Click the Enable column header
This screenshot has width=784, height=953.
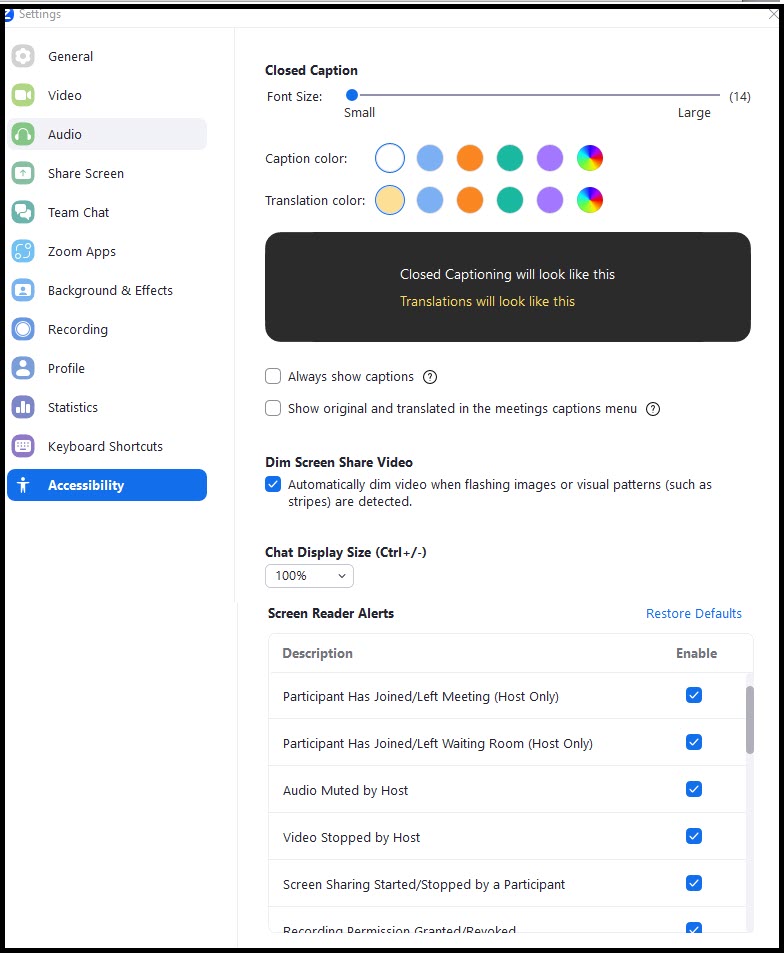coord(696,653)
